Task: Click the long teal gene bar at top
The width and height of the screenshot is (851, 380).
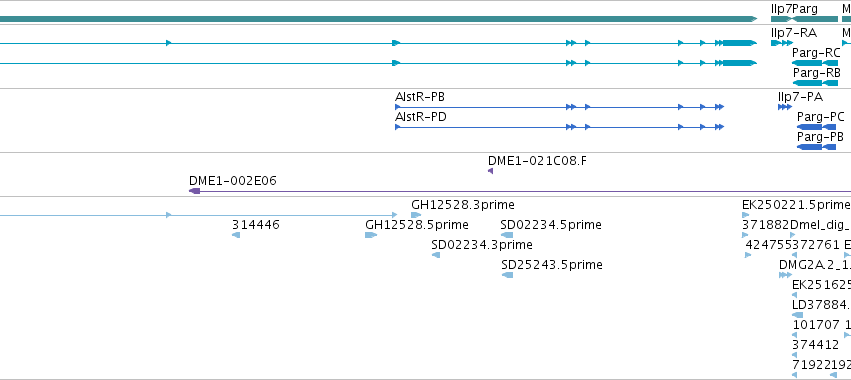Action: (378, 19)
